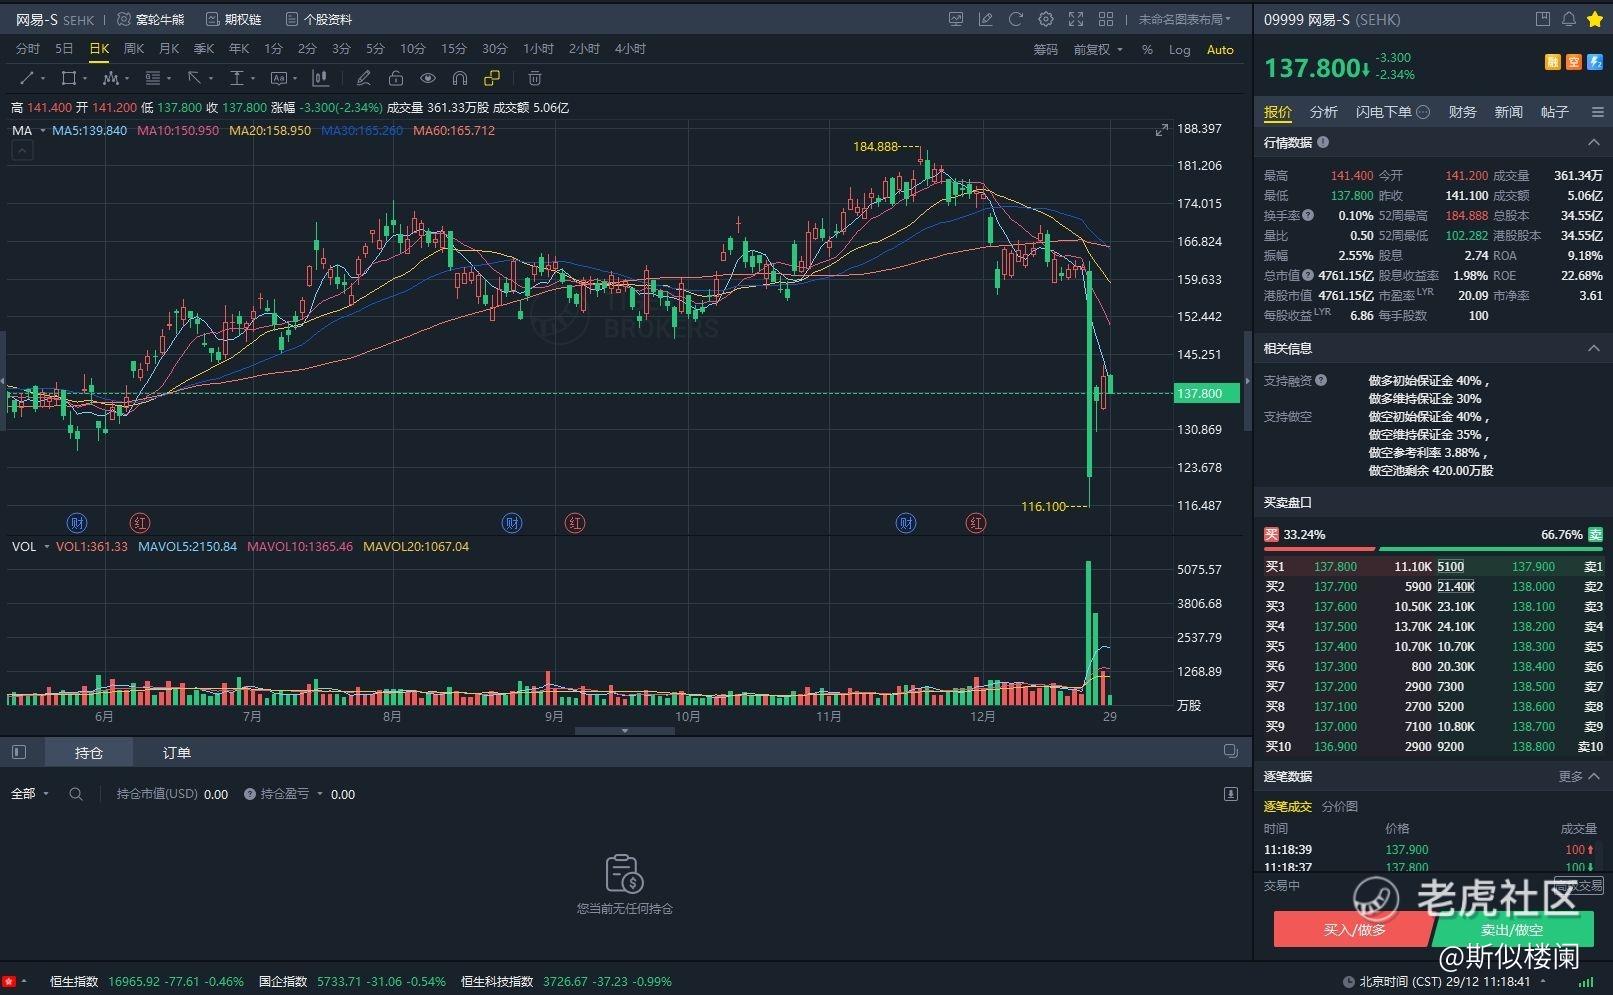
Task: Switch to the 分析 tab
Action: (1323, 112)
